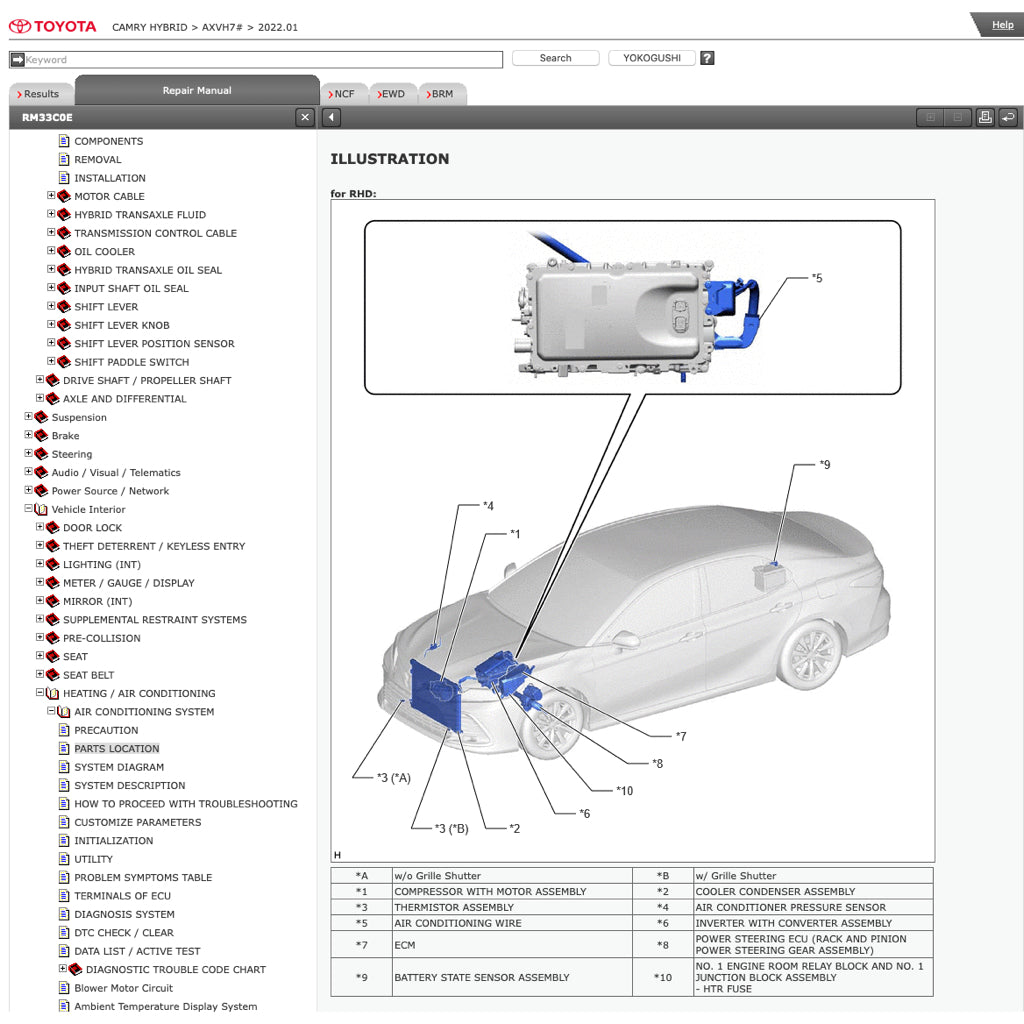Click the YOKOGUSHI button
Screen dimensions: 1024x1024
[651, 58]
